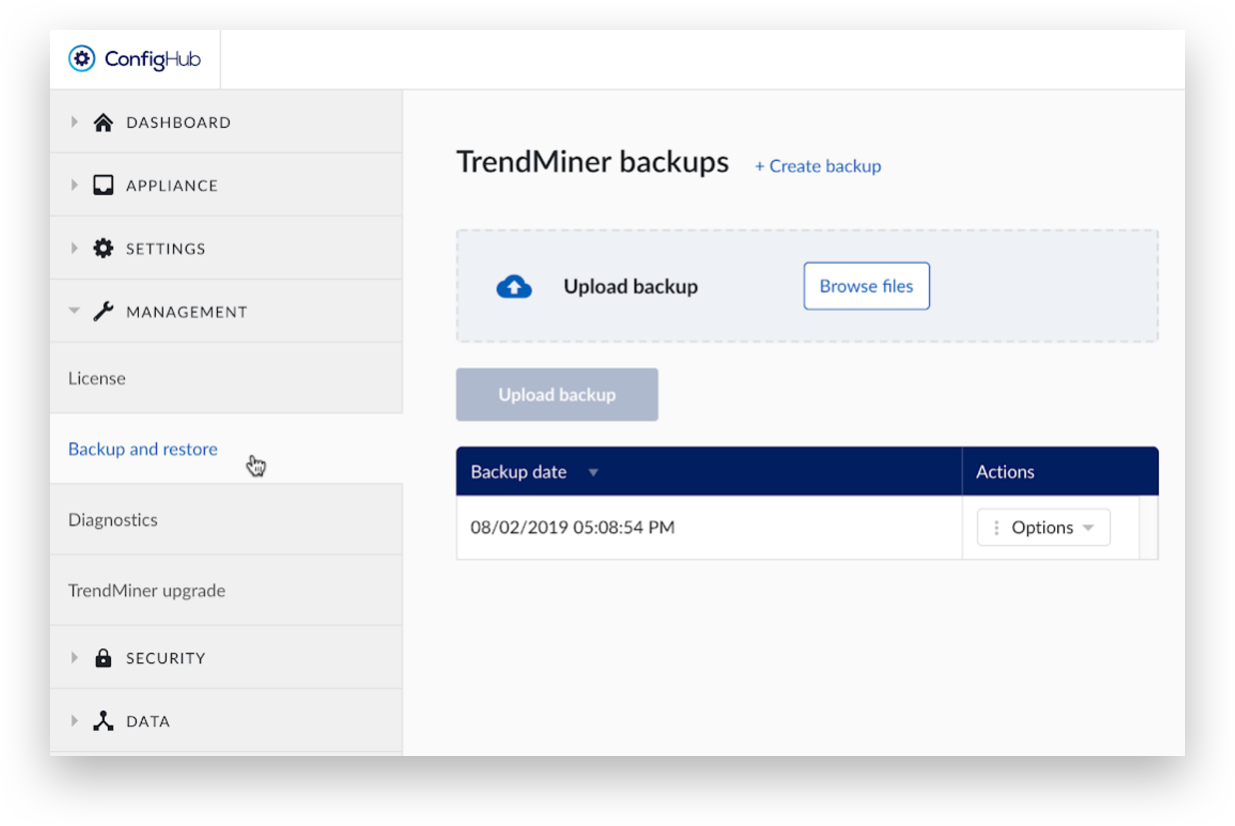Click the Appliance tray icon
Viewport: 1235px width, 826px height.
tap(103, 185)
